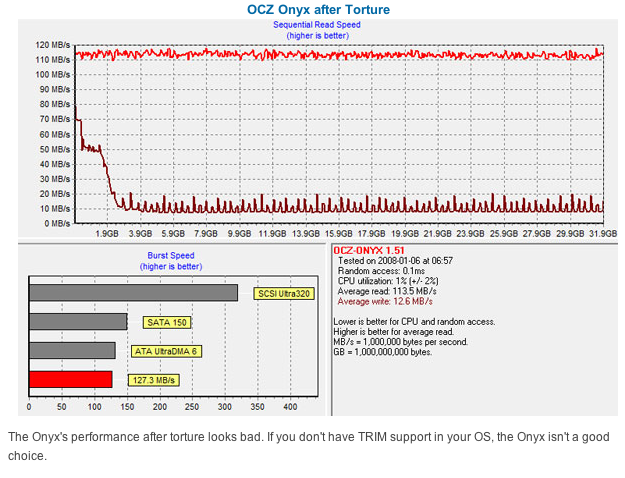
Task: Click the '127.3 MB/s' yellow label
Action: coord(153,380)
